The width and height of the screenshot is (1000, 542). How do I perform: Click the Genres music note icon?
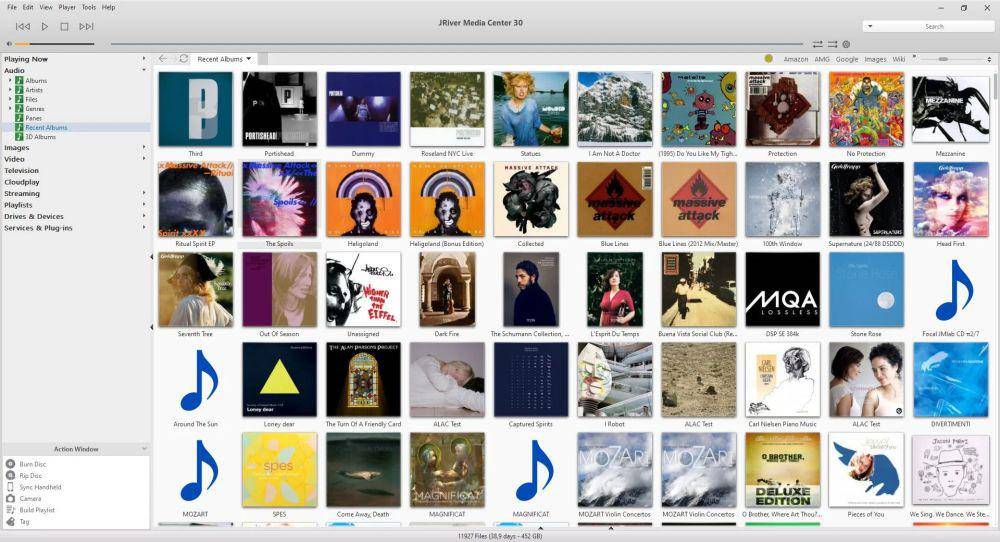(19, 109)
